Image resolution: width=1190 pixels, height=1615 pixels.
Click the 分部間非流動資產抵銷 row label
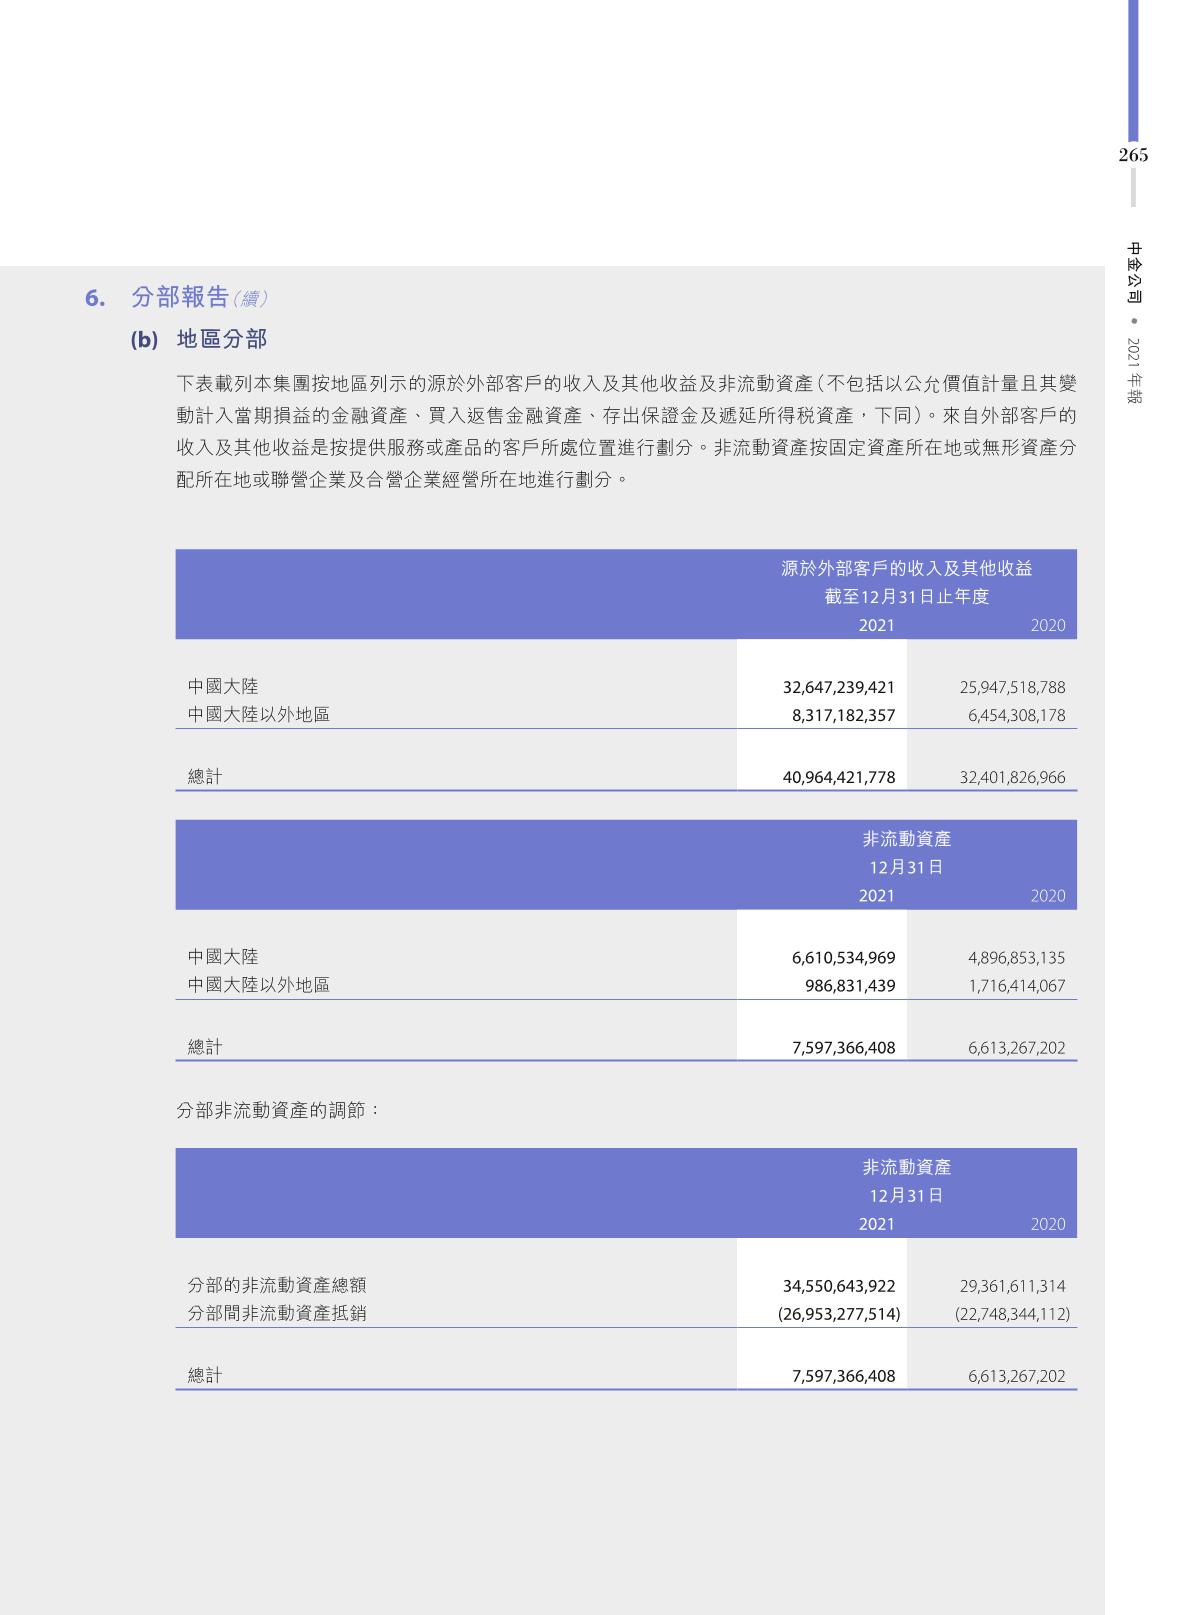[277, 1314]
